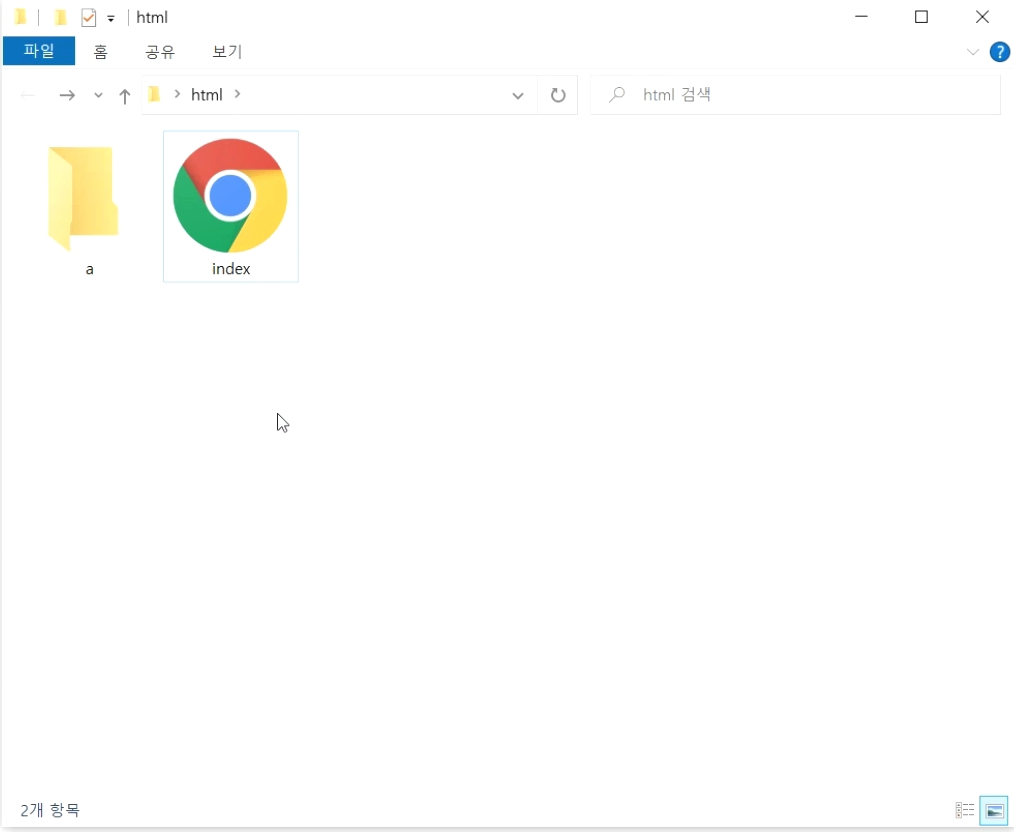Expand the chevron before html breadcrumb
Image resolution: width=1014 pixels, height=832 pixels.
click(x=177, y=94)
